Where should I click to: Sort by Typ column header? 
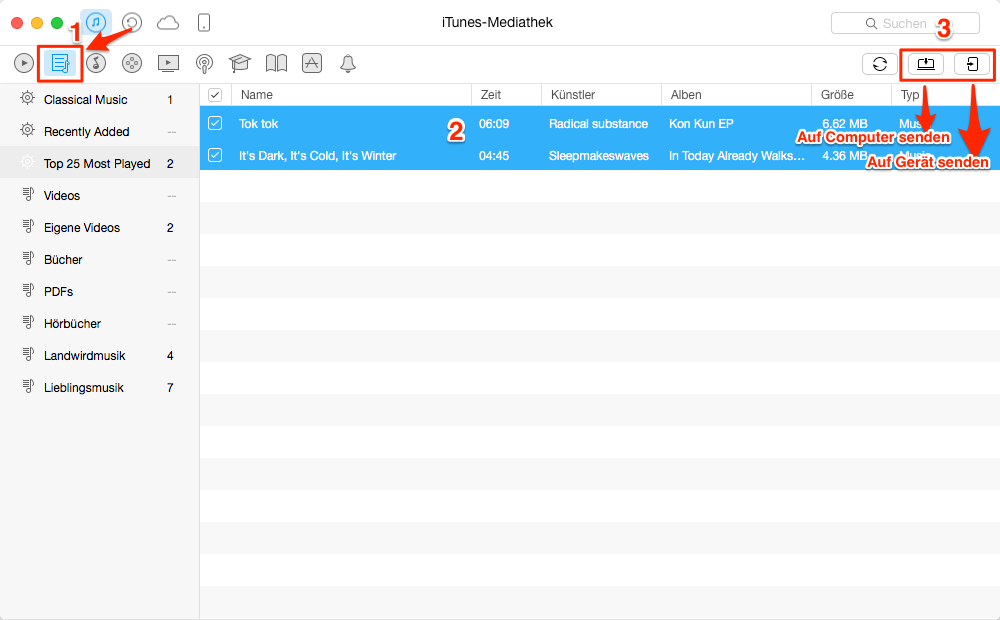(x=945, y=95)
